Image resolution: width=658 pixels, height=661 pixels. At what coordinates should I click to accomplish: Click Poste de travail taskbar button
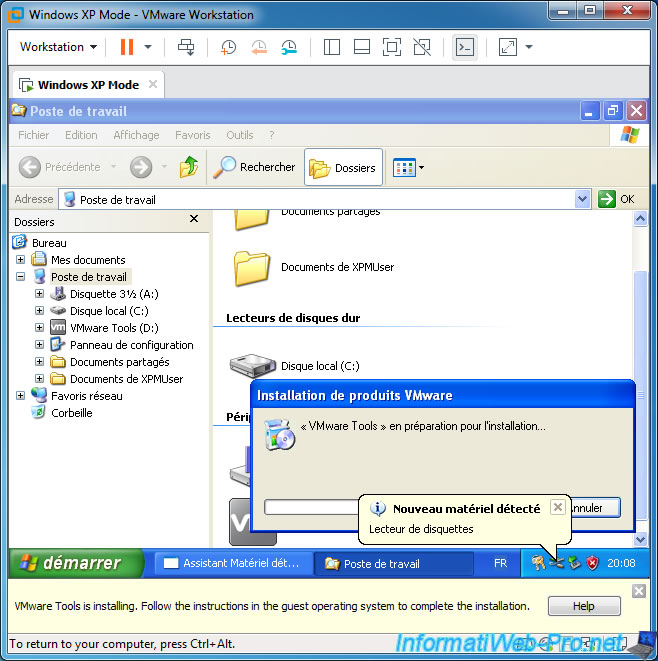coord(393,564)
